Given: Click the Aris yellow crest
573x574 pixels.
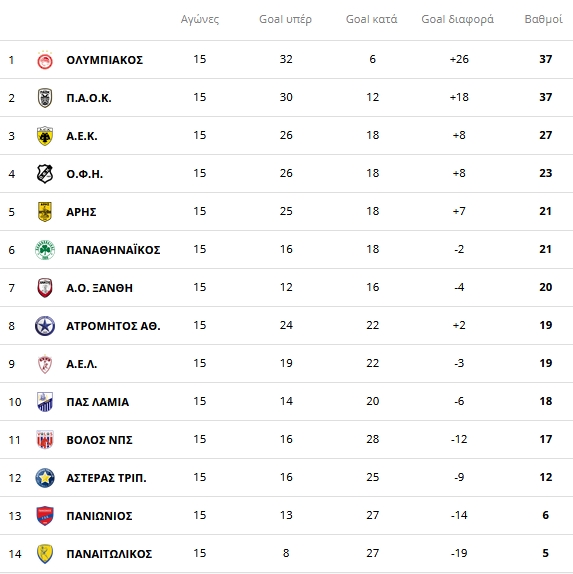Looking at the screenshot, I should [x=45, y=212].
